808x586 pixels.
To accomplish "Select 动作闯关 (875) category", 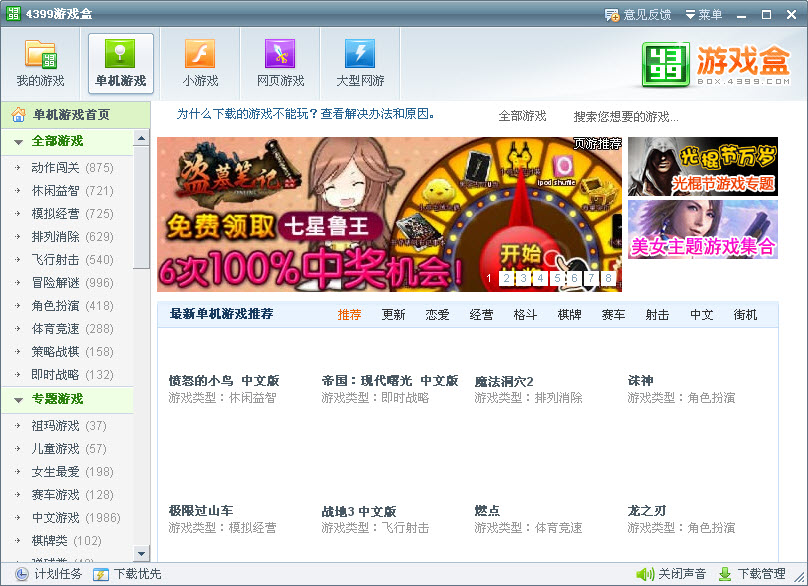I will coord(72,168).
